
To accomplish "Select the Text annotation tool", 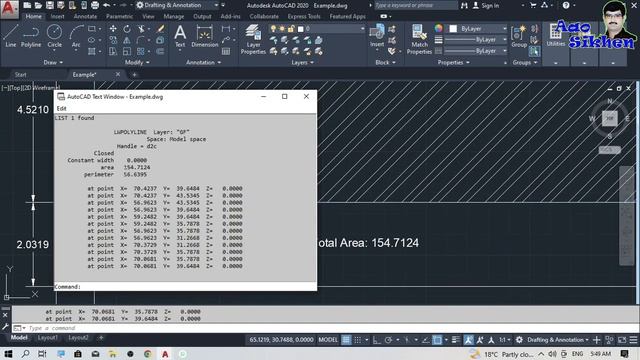I will tap(180, 36).
